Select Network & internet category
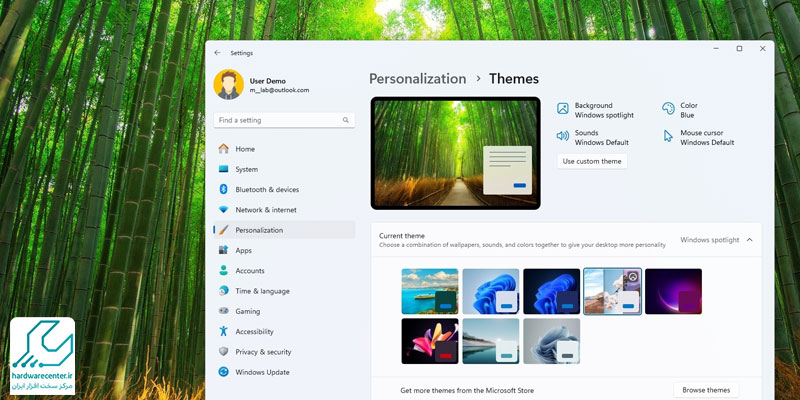The image size is (800, 400). click(x=285, y=210)
